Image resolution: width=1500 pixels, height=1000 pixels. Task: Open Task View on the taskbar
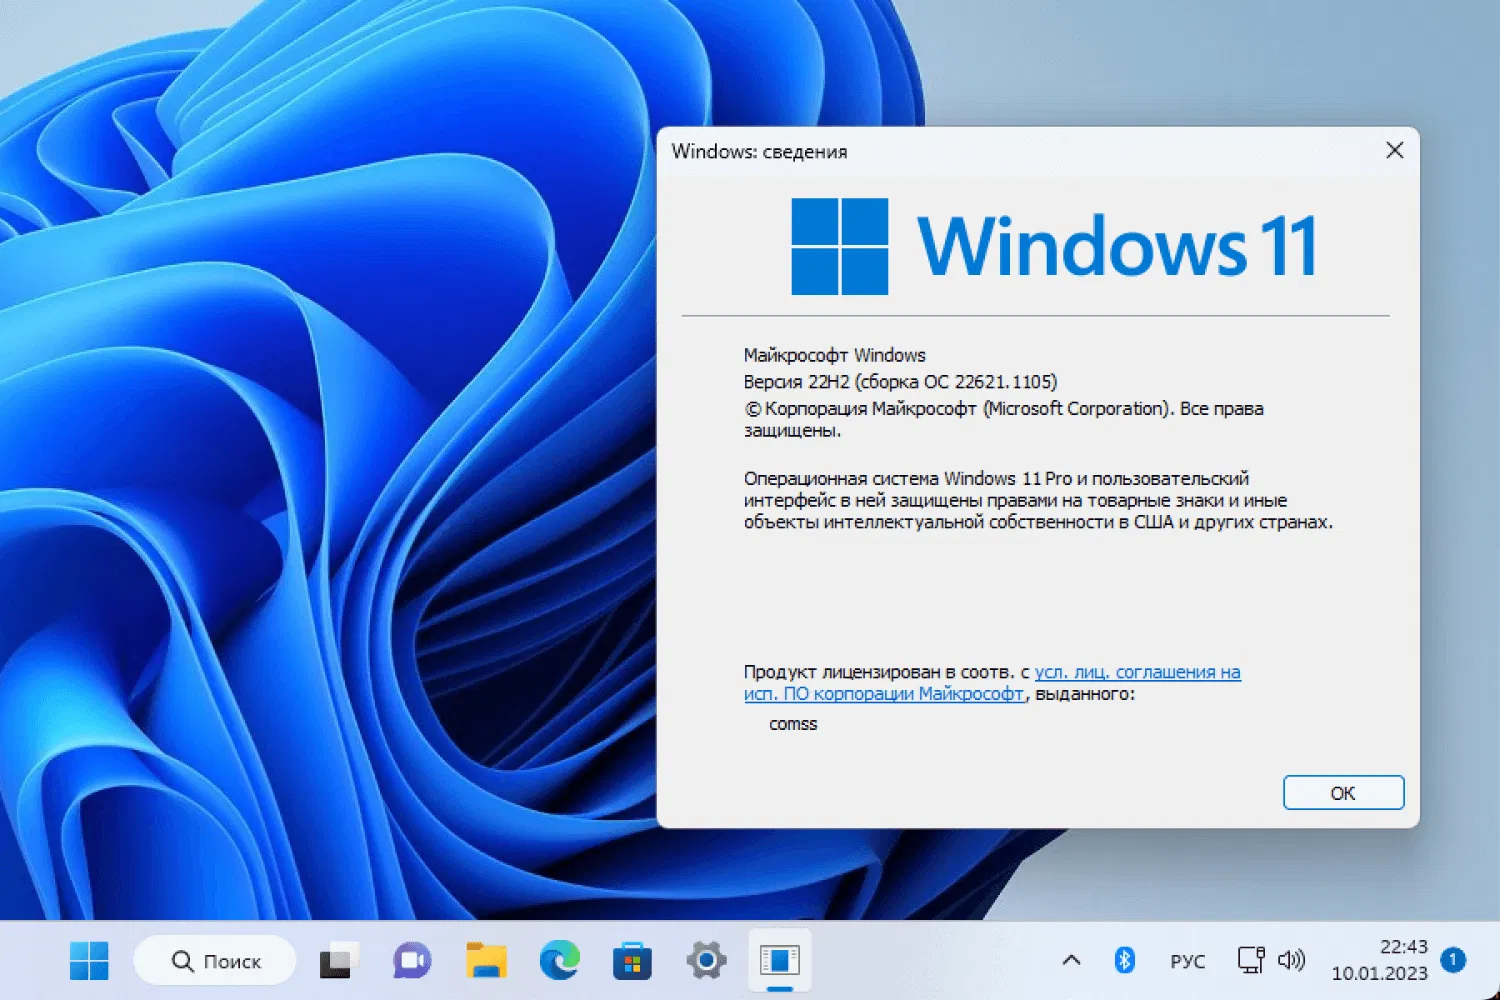[x=337, y=960]
